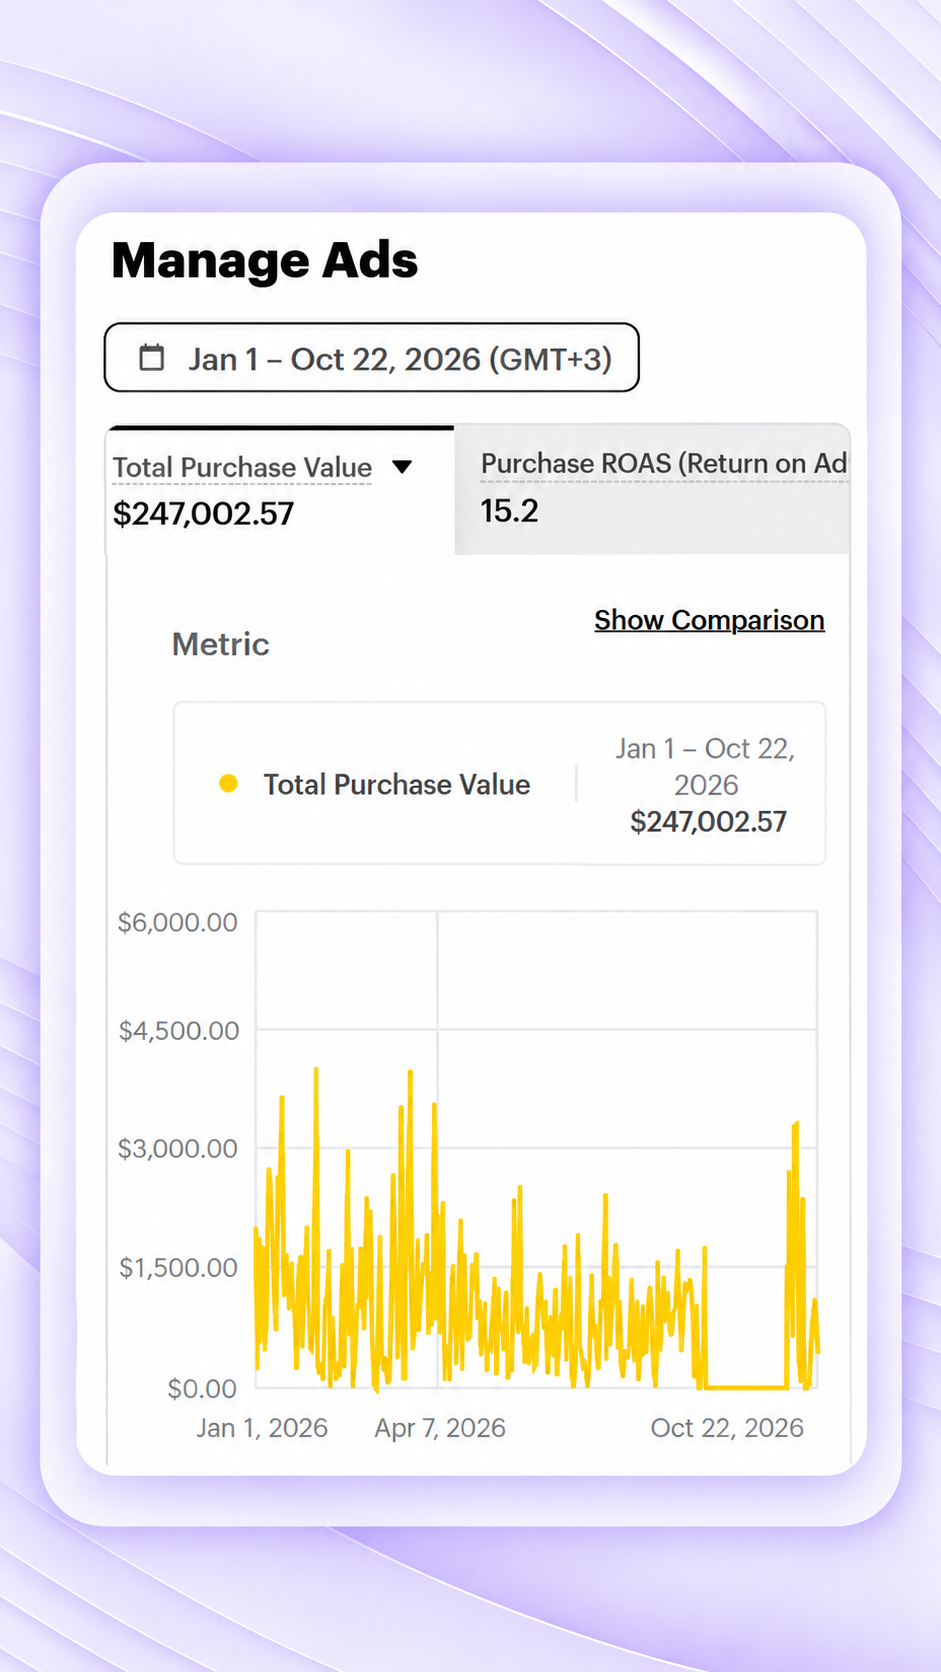Open the date range picker Jan 1 – Oct 22, 2026
The height and width of the screenshot is (1672, 941).
371,357
